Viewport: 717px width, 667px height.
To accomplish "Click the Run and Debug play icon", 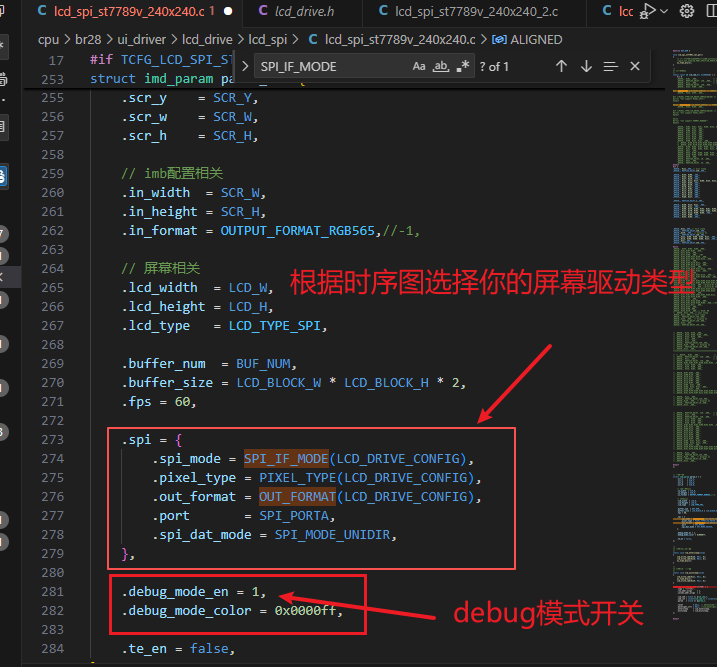I will click(647, 11).
